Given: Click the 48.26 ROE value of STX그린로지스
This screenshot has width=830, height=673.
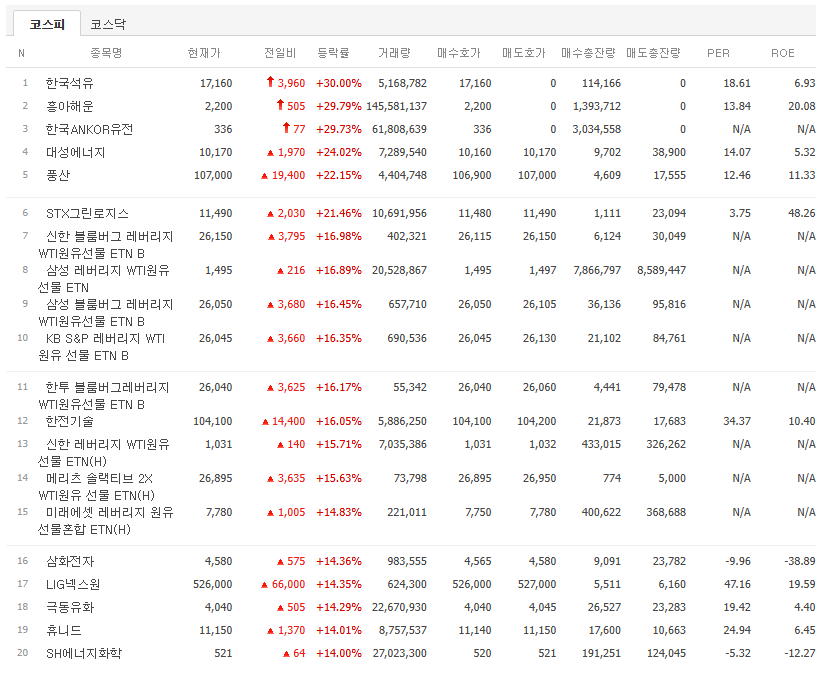Looking at the screenshot, I should click(x=801, y=213).
